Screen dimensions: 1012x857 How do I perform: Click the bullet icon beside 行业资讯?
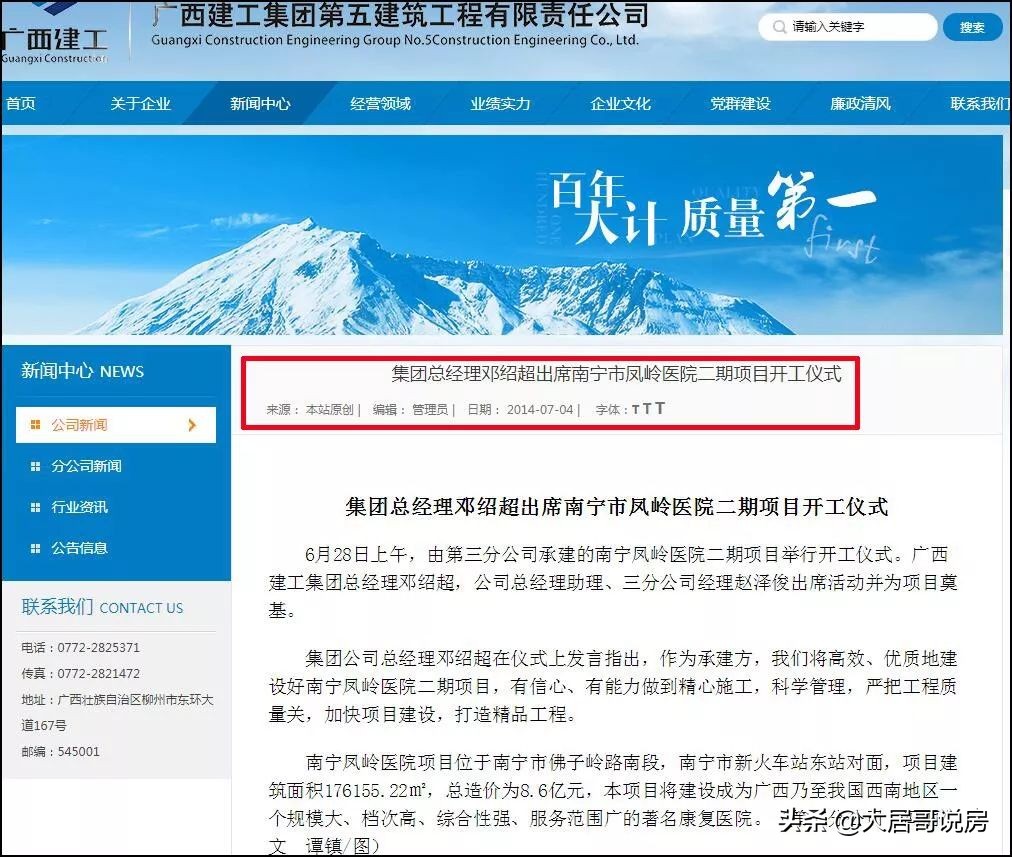click(x=36, y=507)
